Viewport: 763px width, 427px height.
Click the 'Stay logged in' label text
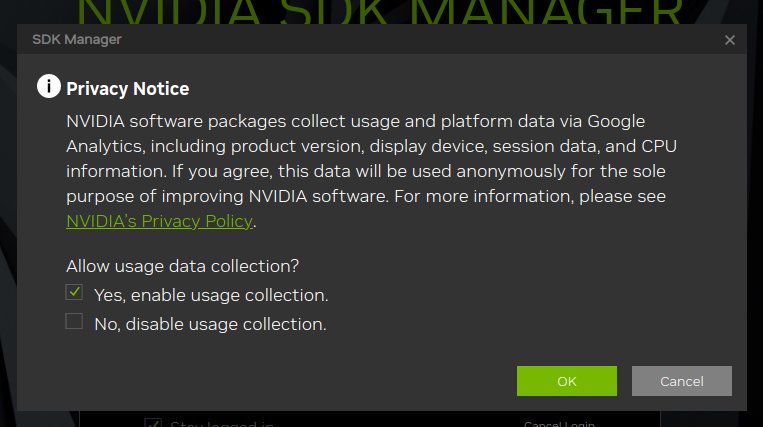click(222, 424)
